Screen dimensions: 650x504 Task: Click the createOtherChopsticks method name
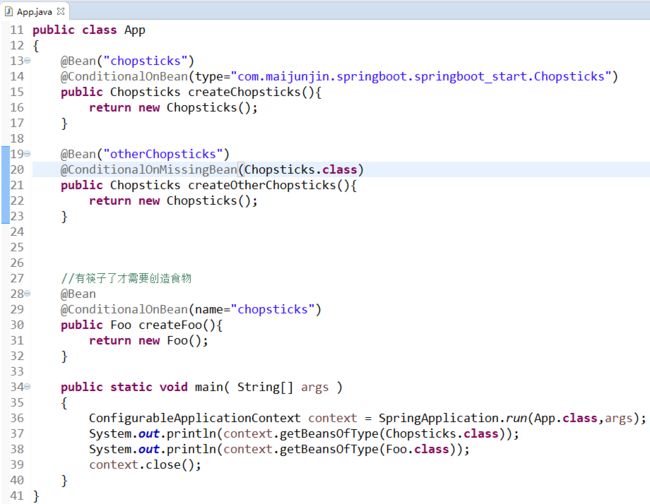[262, 185]
